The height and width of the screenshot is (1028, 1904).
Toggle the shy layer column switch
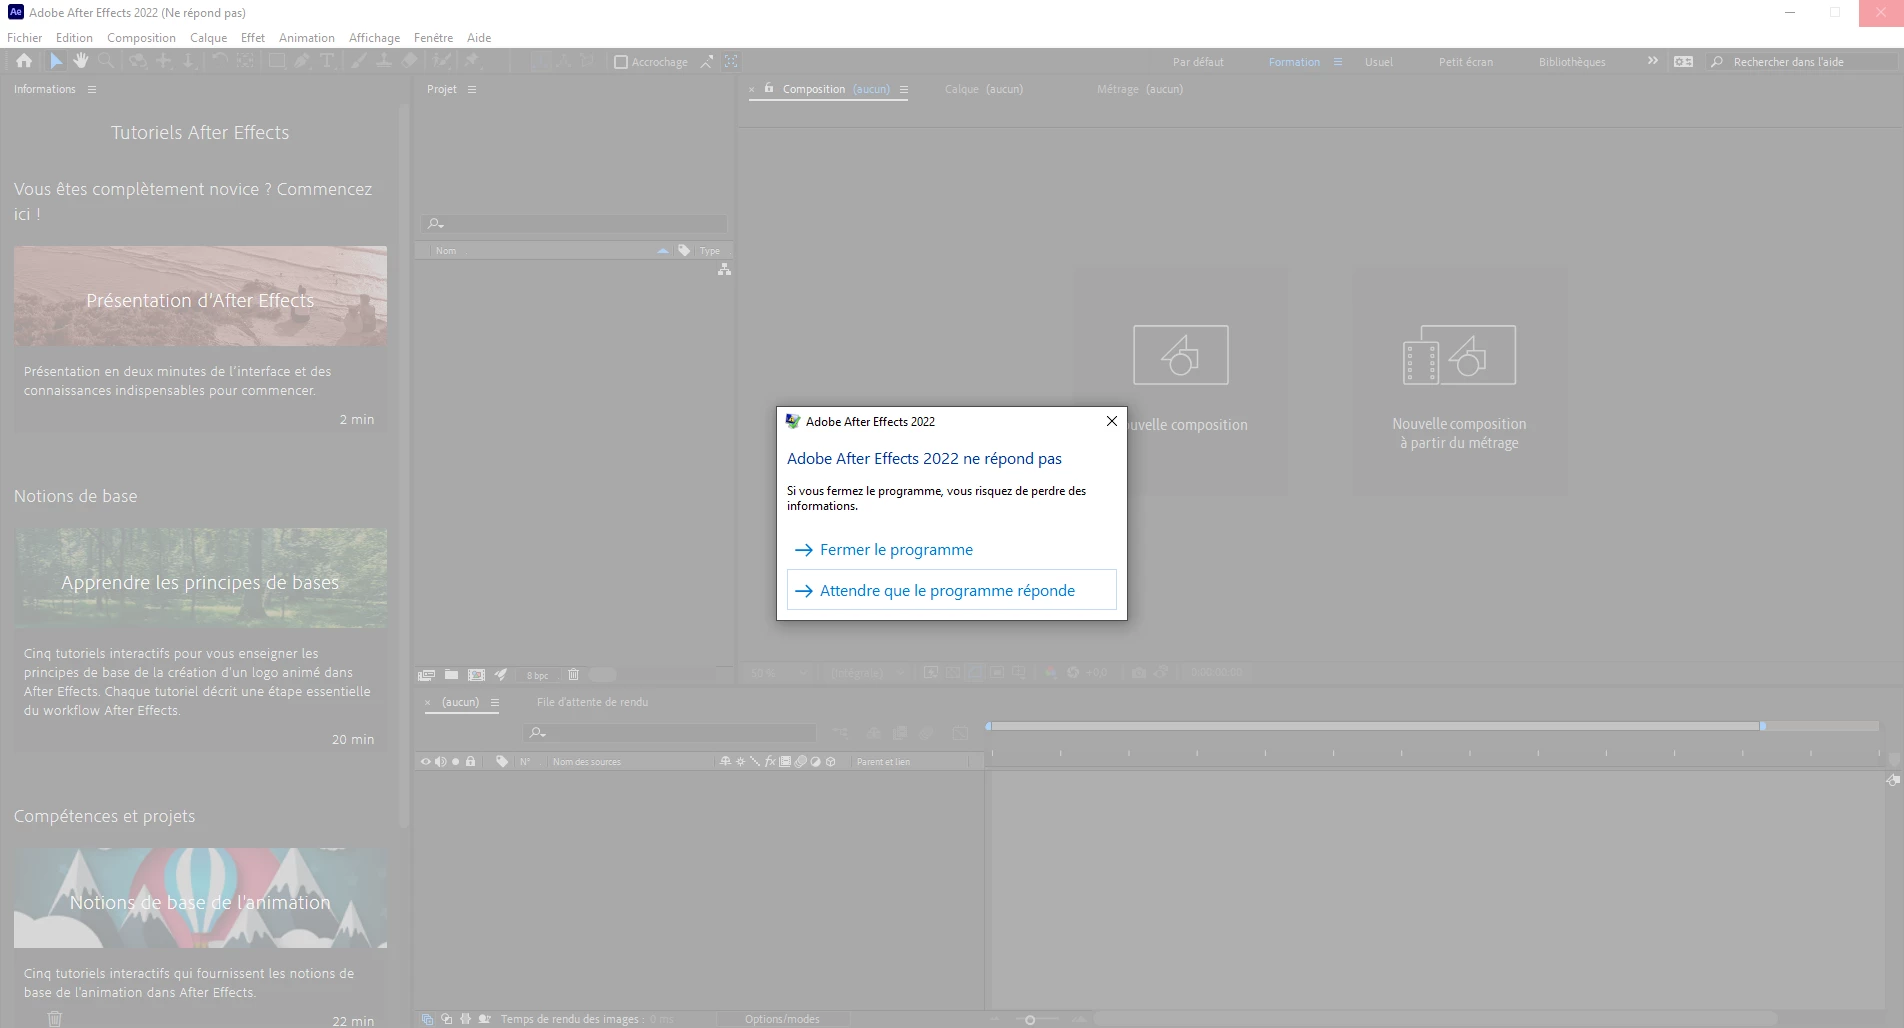[725, 762]
